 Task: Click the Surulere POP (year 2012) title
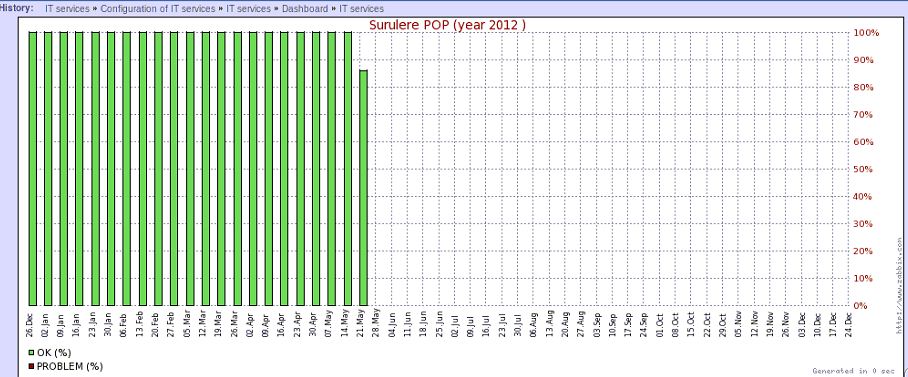click(448, 25)
